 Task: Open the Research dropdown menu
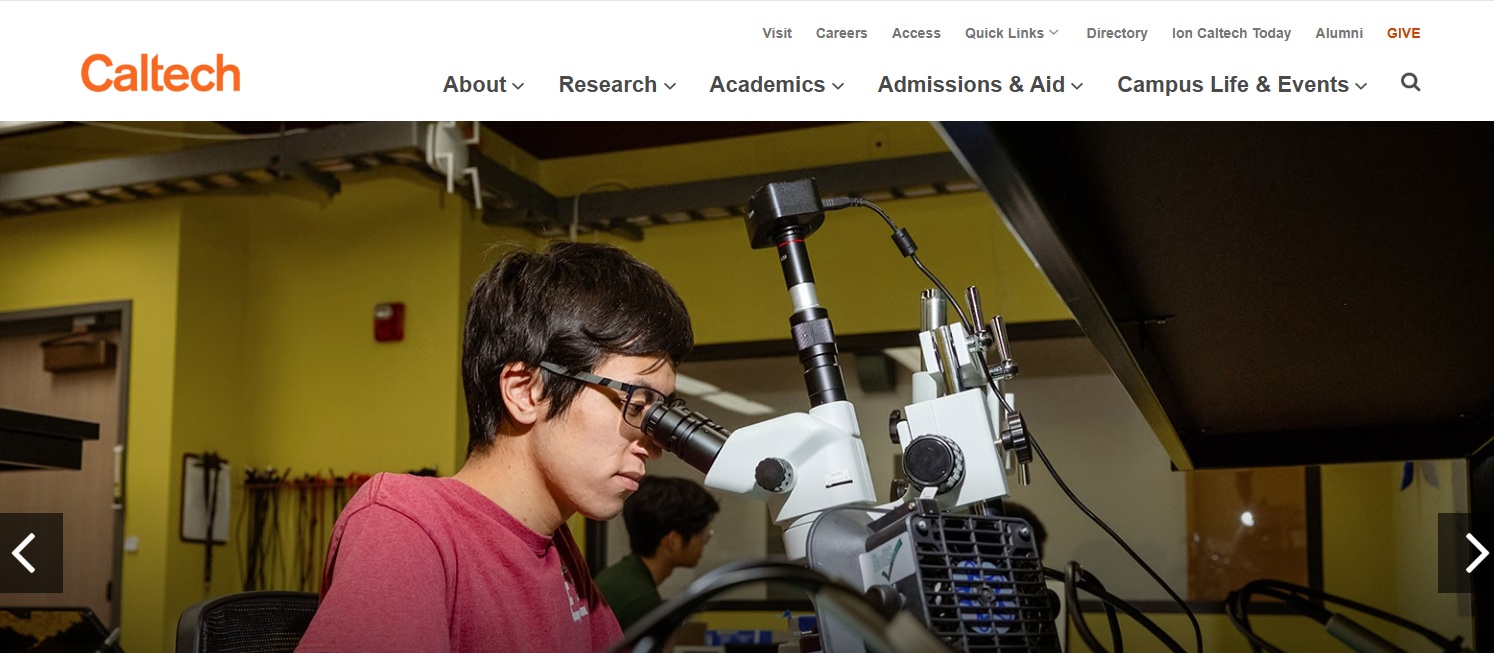617,85
